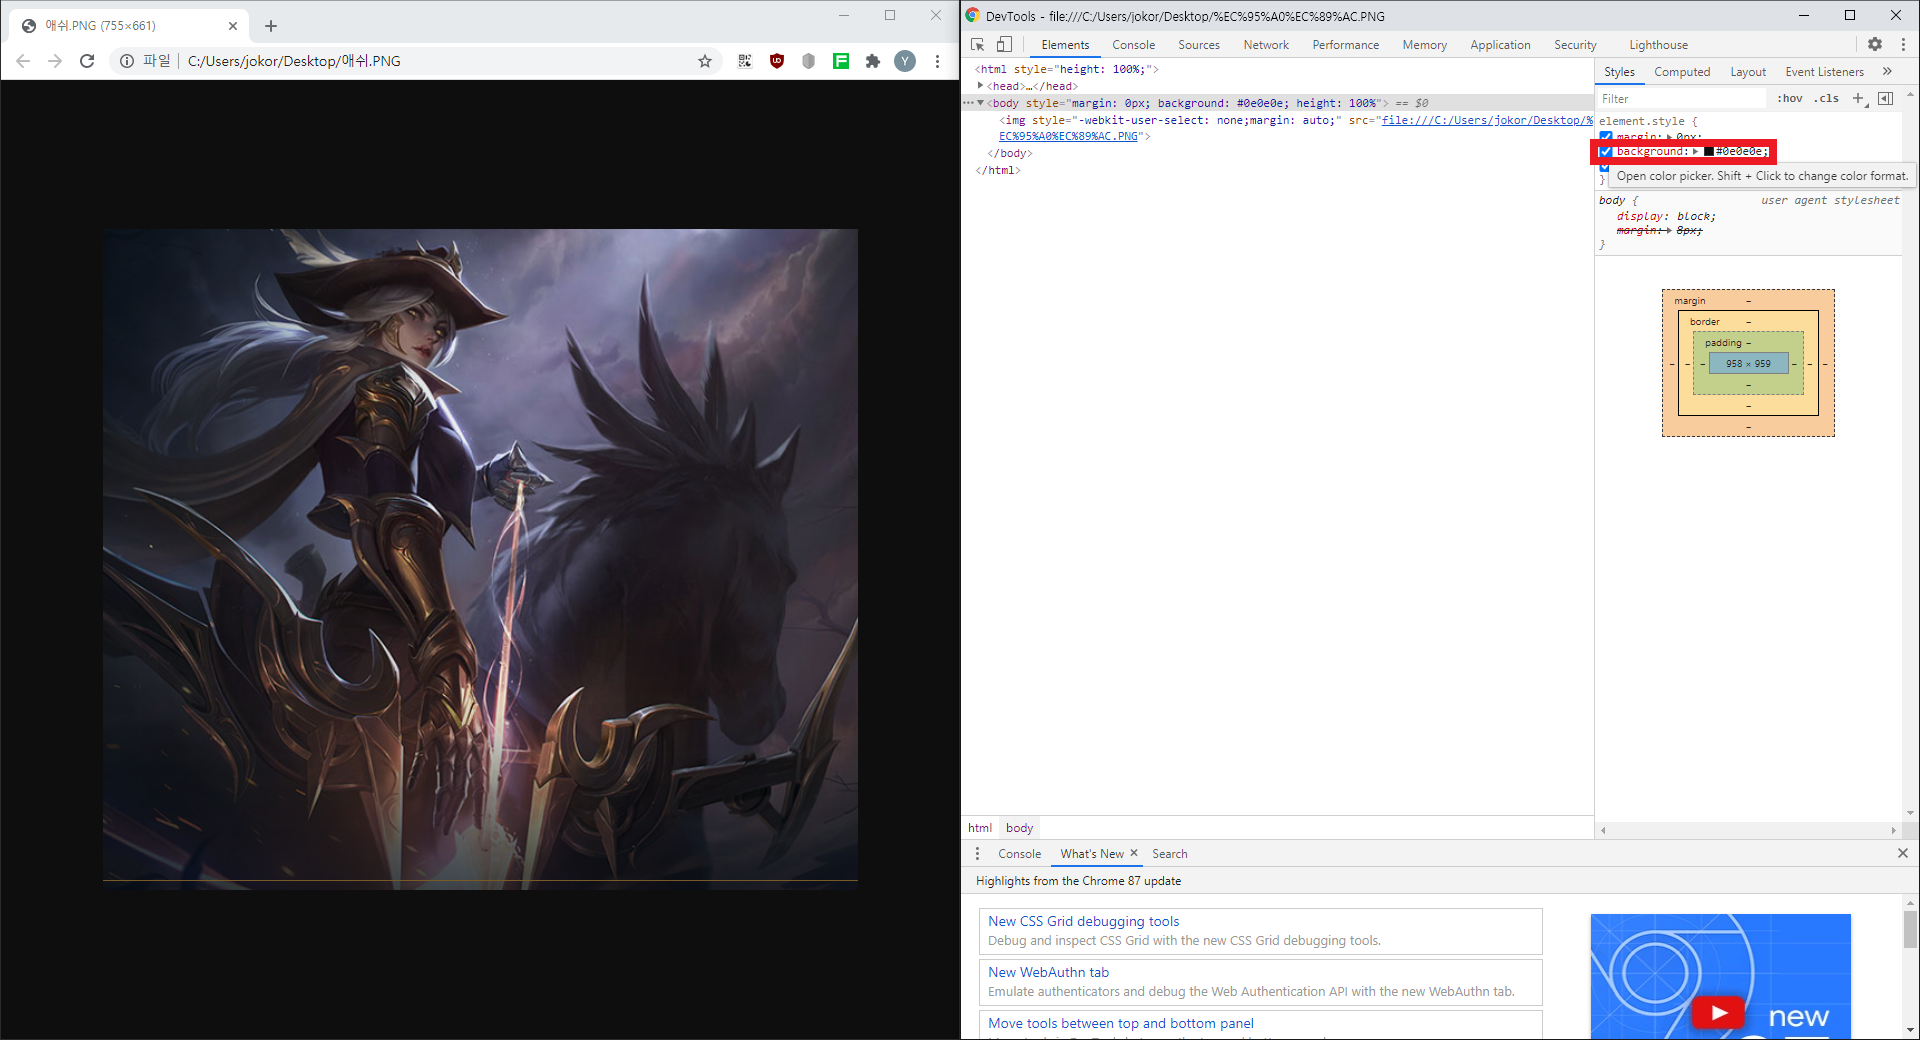Uncheck the margin property checkbox in element.style
1930x1040 pixels.
click(x=1606, y=136)
